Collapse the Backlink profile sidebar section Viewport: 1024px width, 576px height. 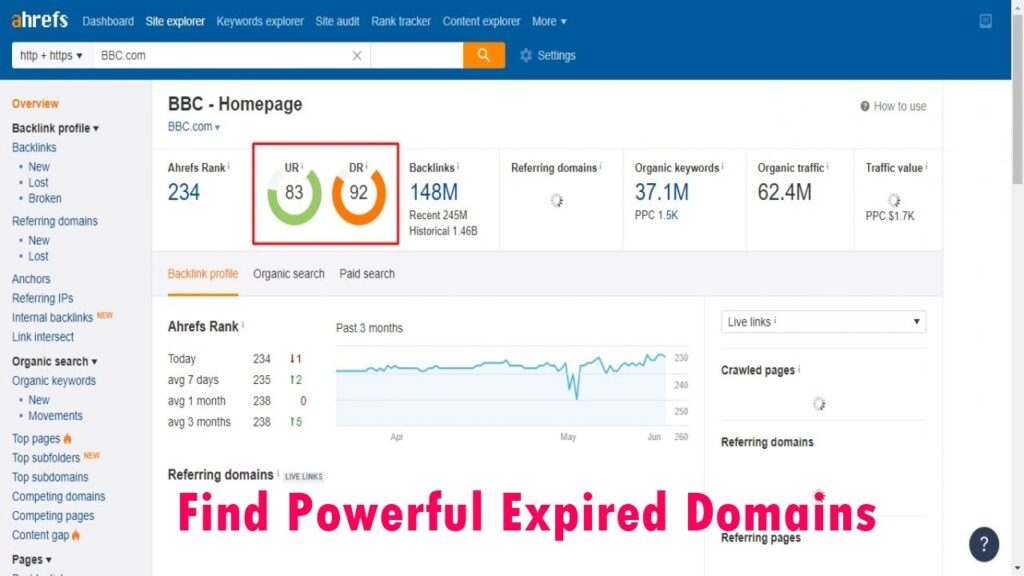click(56, 128)
